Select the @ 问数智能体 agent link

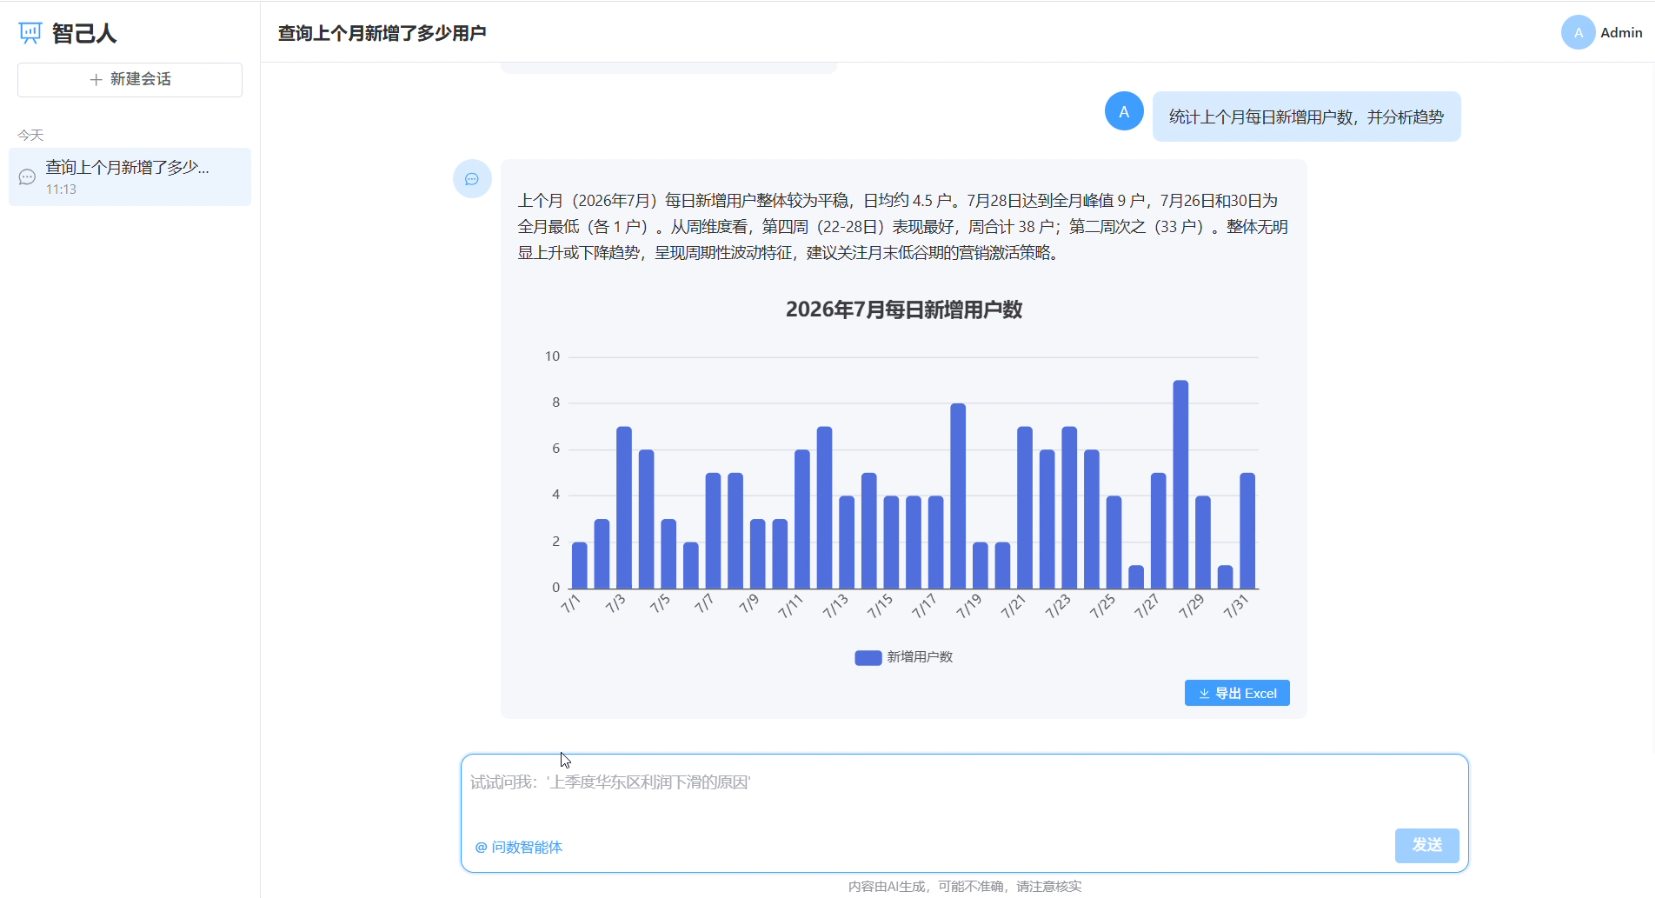[x=519, y=847]
